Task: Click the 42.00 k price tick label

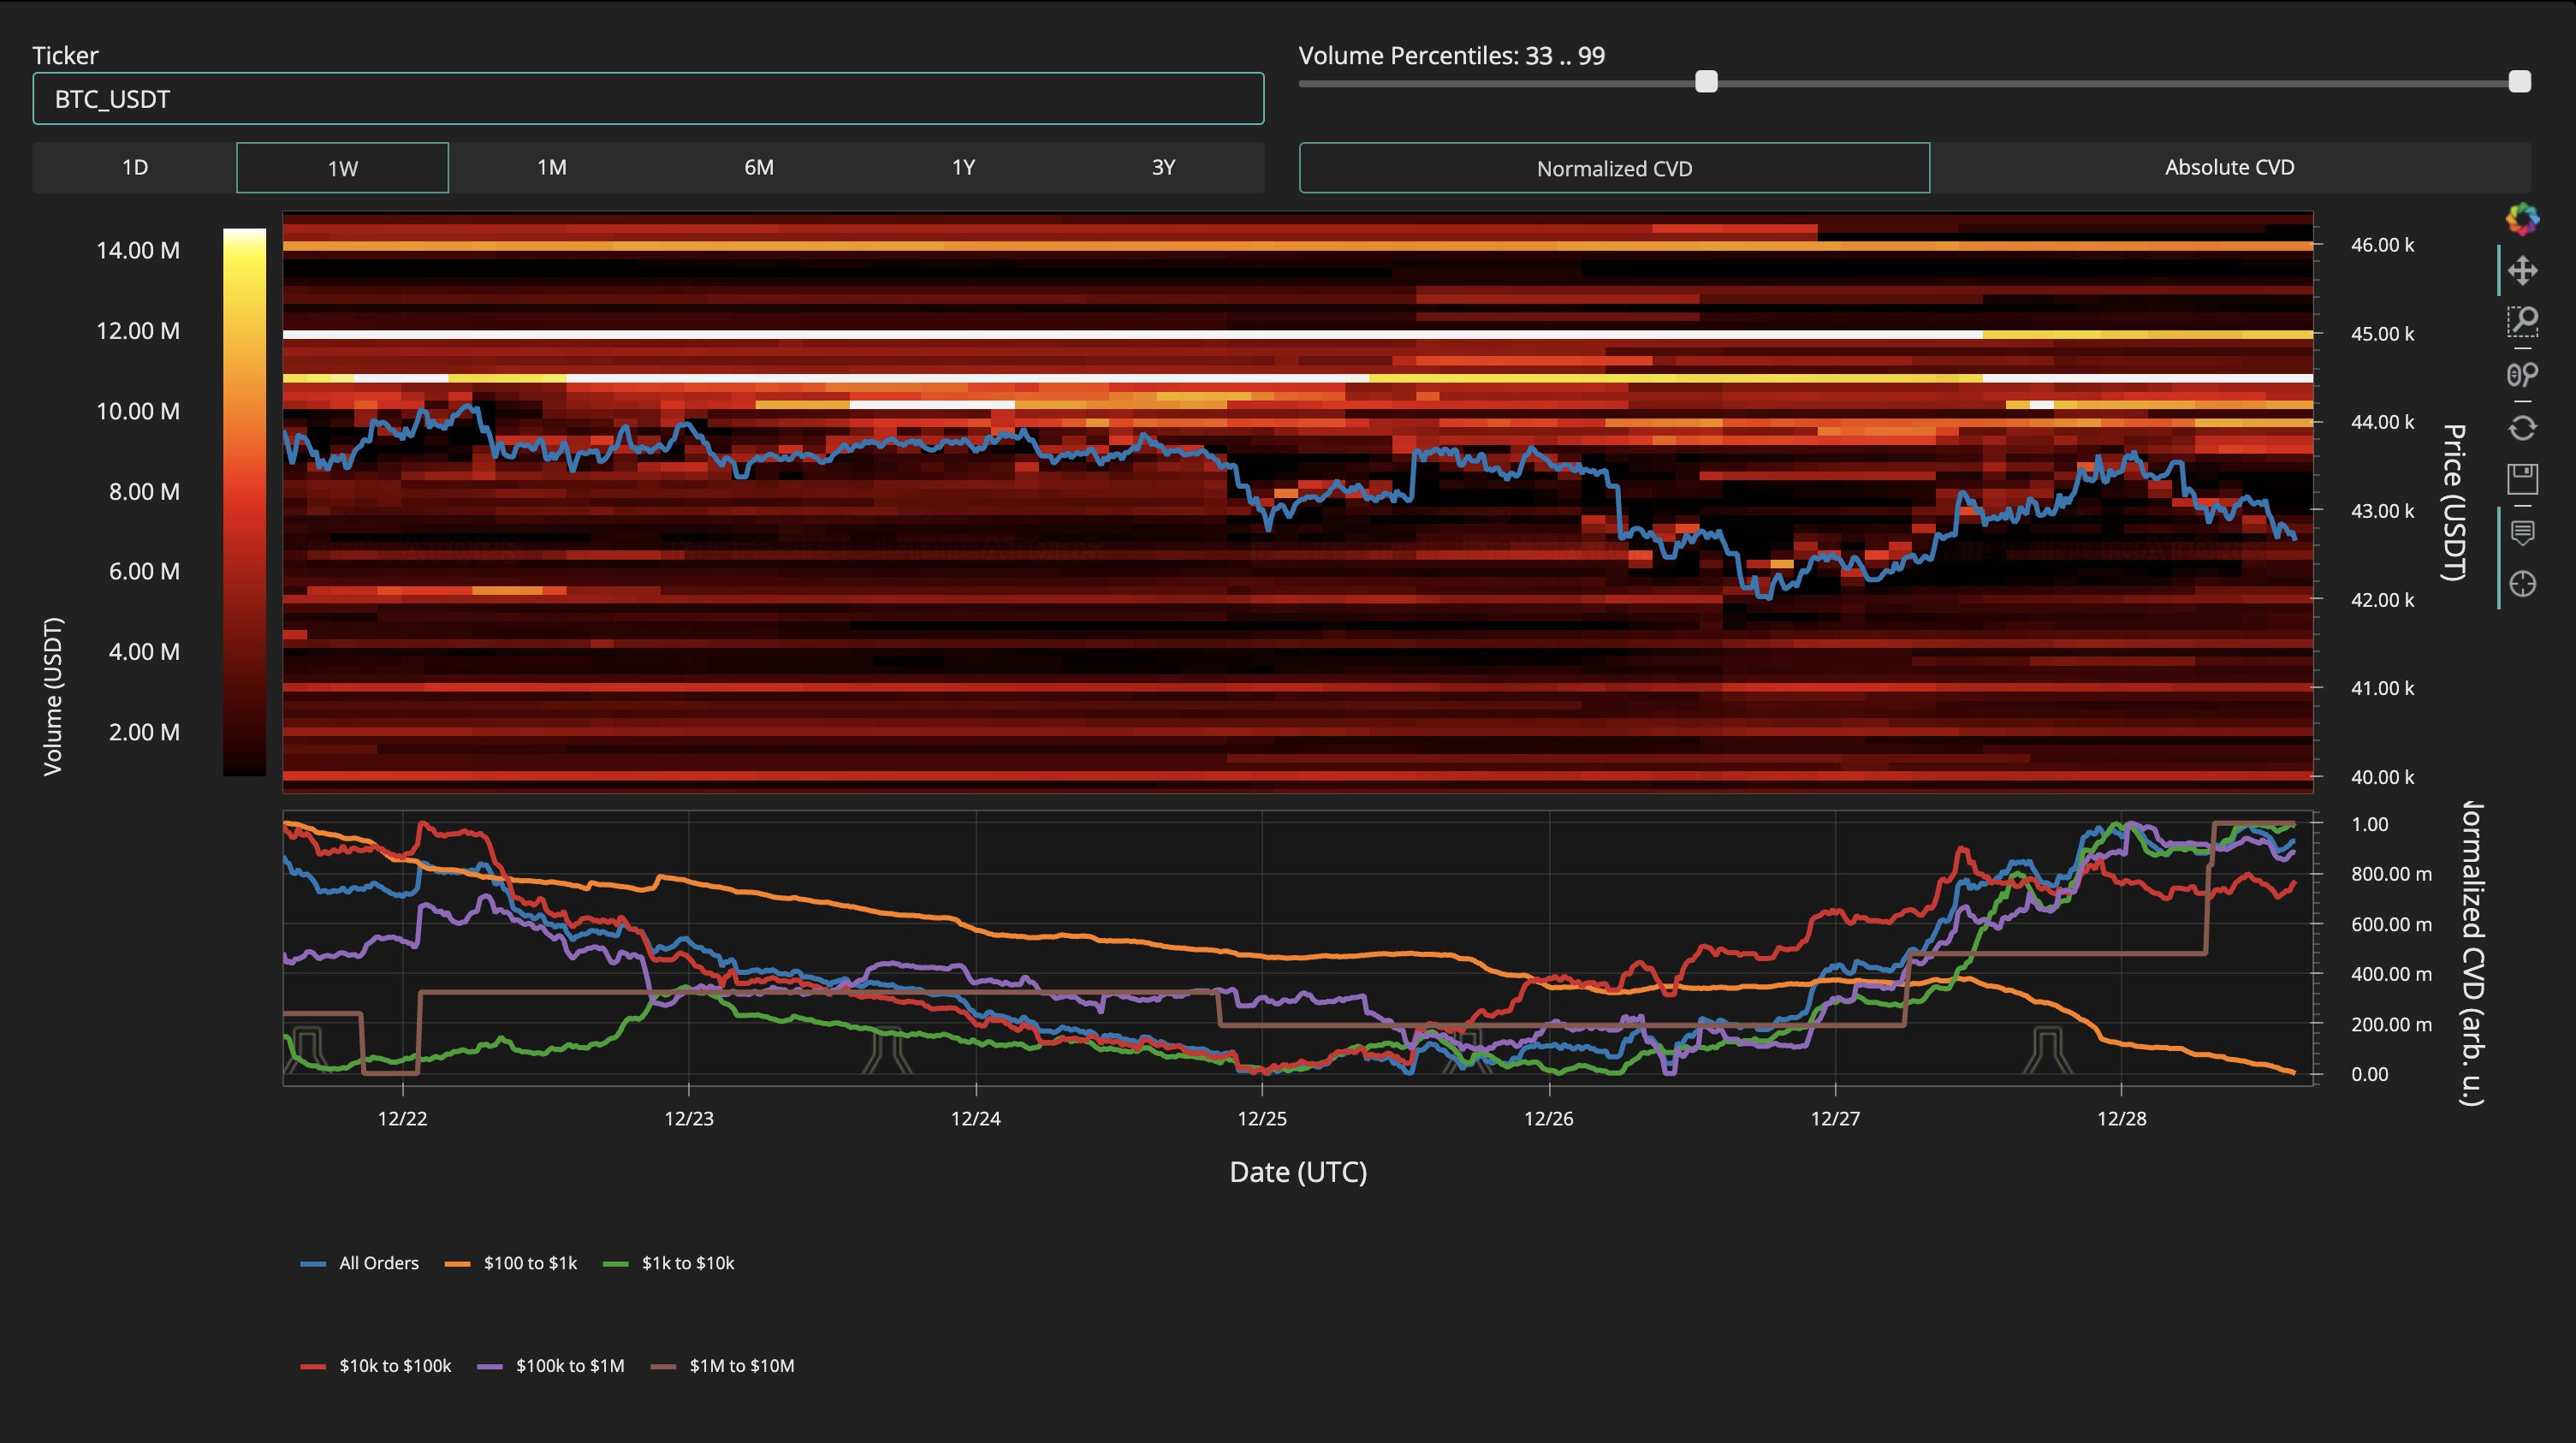Action: tap(2382, 600)
